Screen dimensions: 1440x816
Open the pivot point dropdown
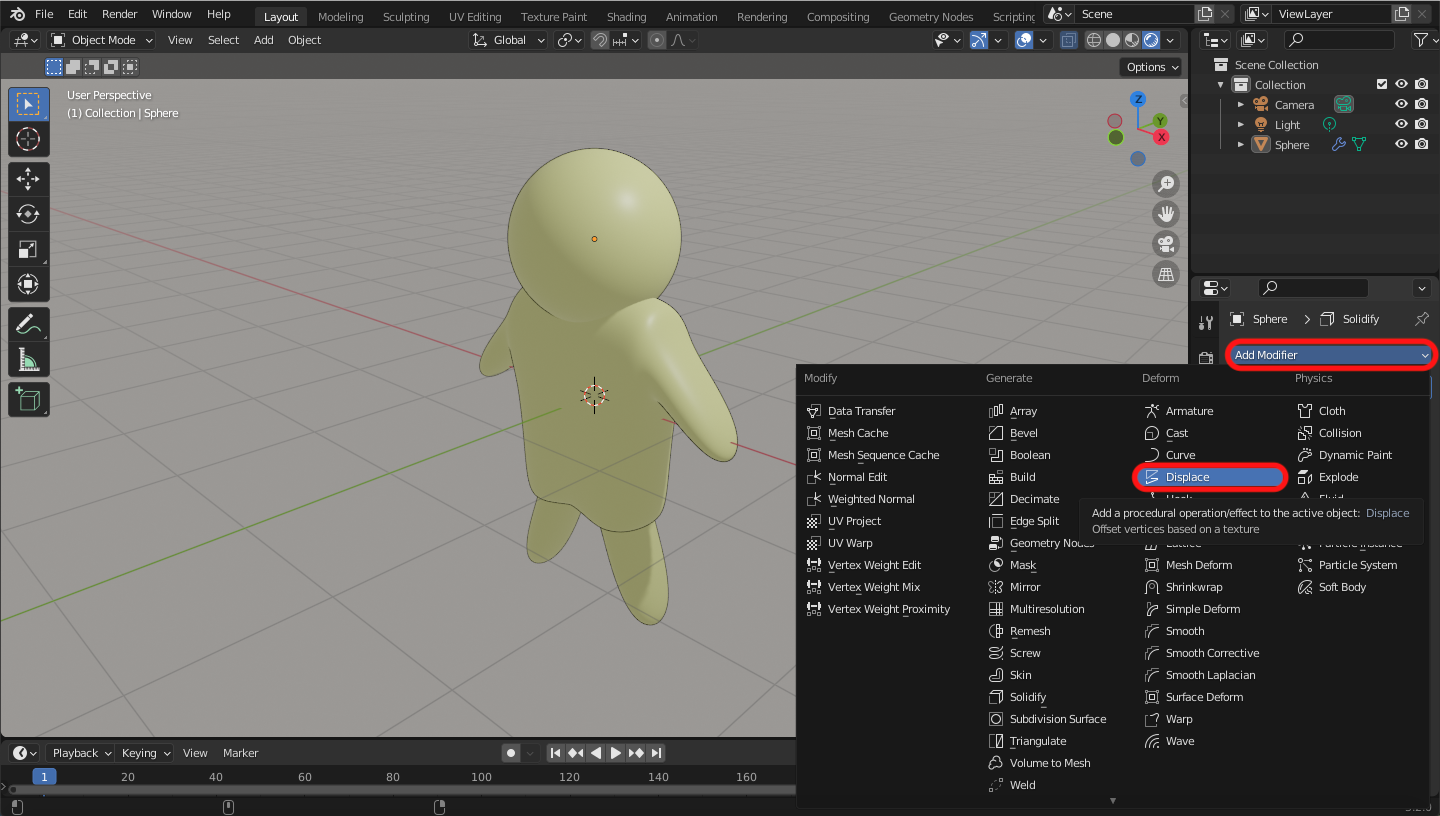pos(570,40)
